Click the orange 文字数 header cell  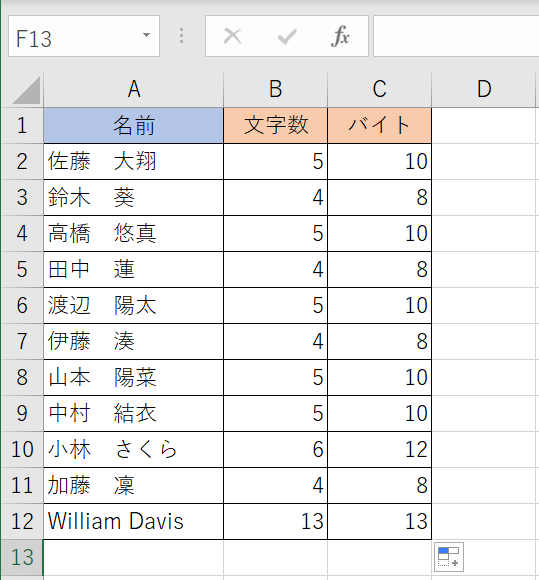tap(276, 125)
